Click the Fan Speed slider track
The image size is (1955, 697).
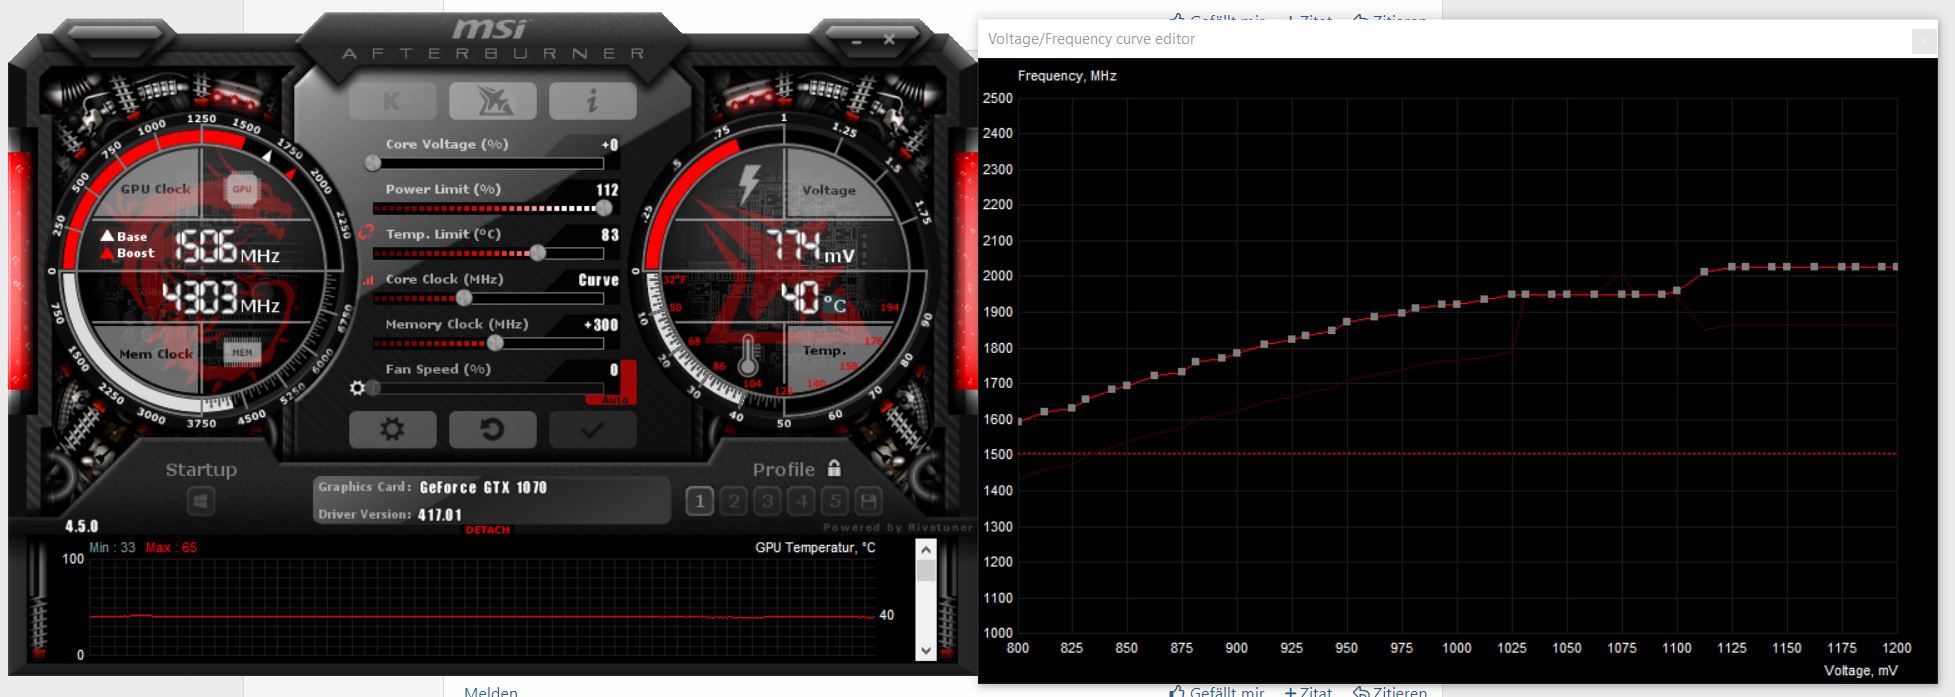click(x=488, y=388)
